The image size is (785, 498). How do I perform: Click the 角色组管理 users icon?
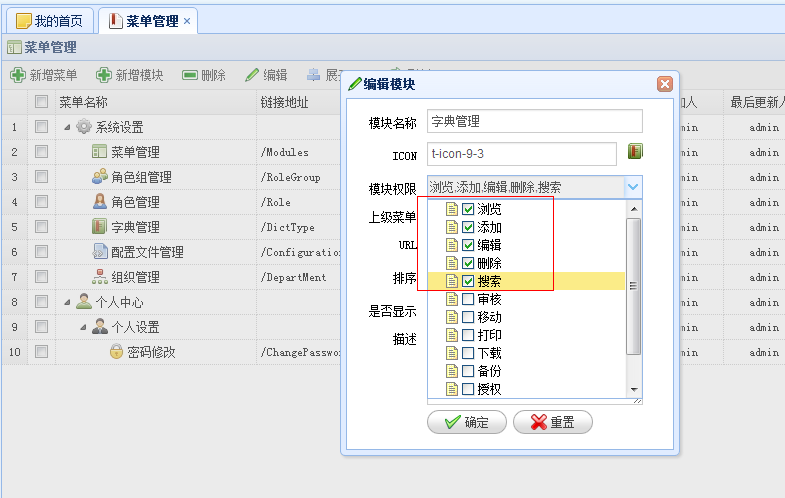click(x=100, y=176)
